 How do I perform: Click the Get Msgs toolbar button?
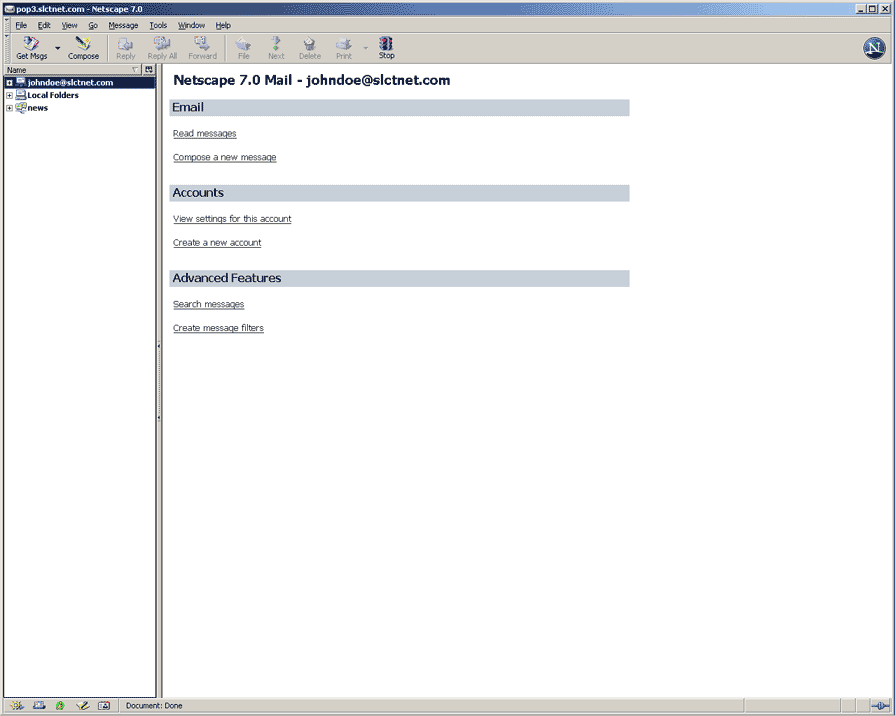click(31, 48)
